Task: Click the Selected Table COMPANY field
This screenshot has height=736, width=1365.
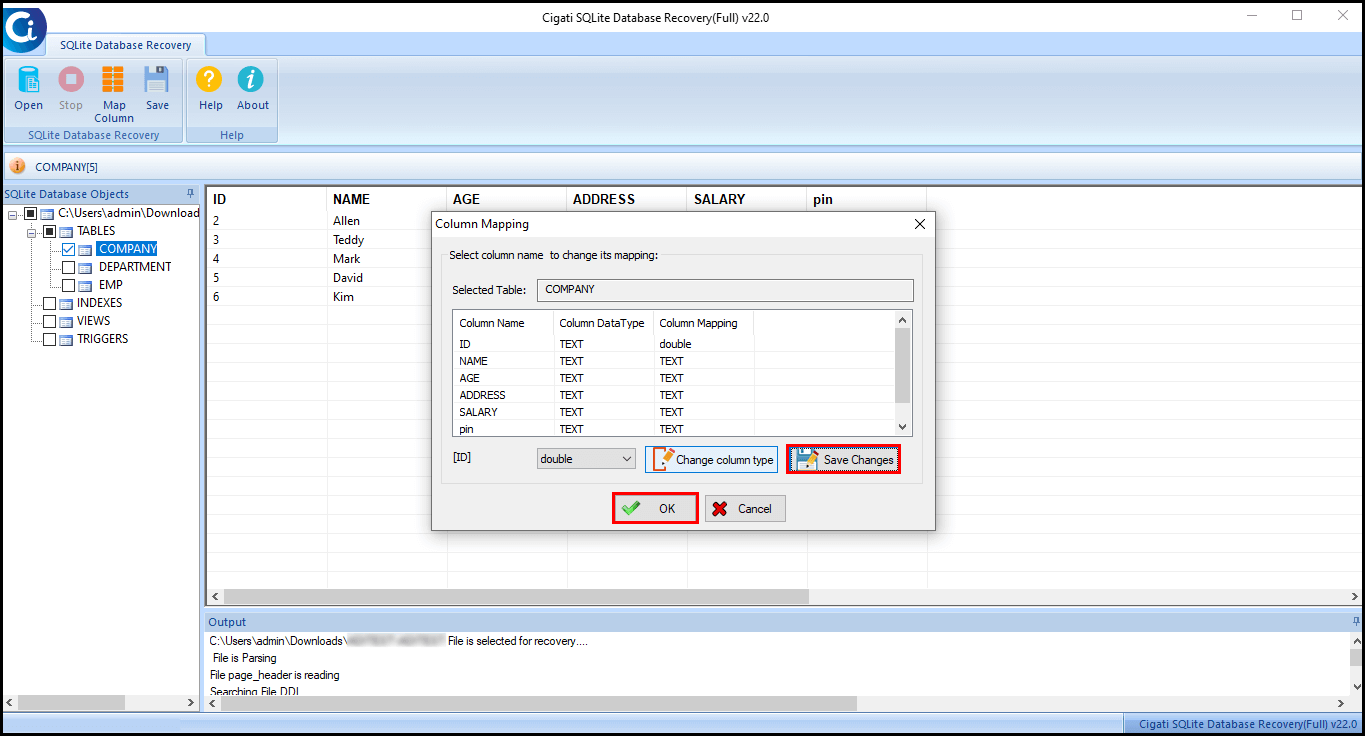Action: 725,290
